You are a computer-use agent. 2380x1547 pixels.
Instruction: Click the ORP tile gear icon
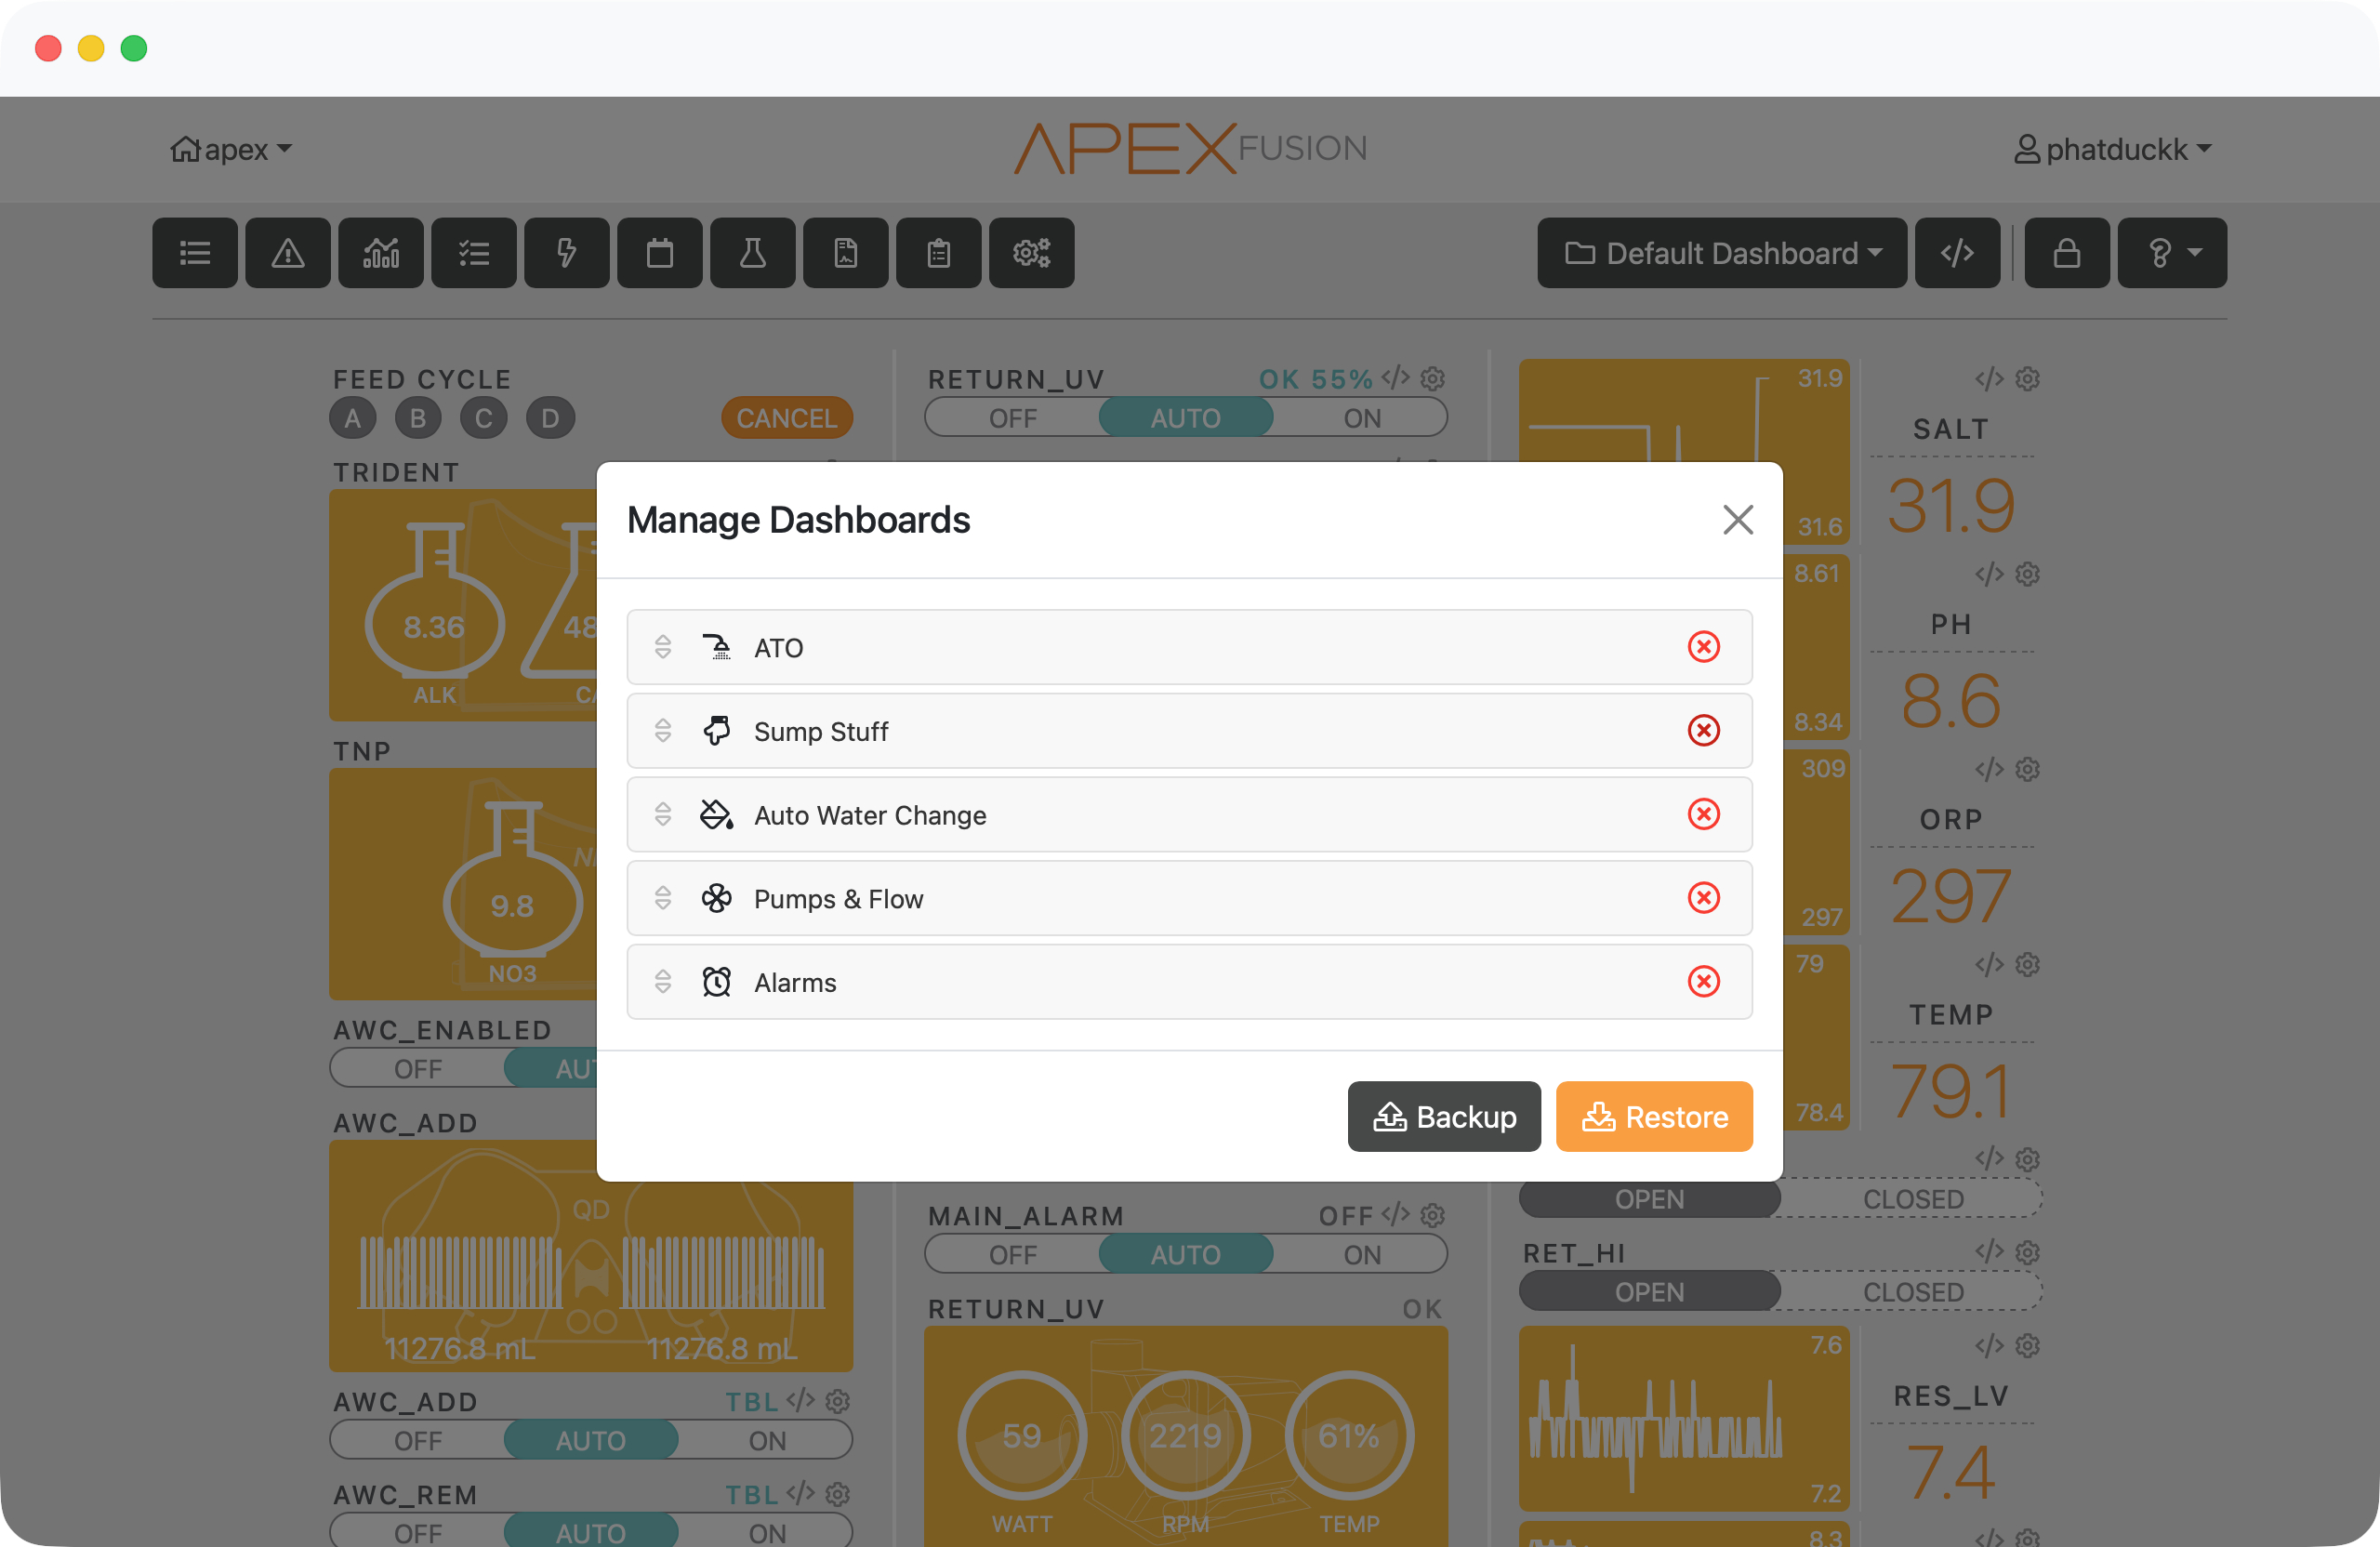[2028, 769]
